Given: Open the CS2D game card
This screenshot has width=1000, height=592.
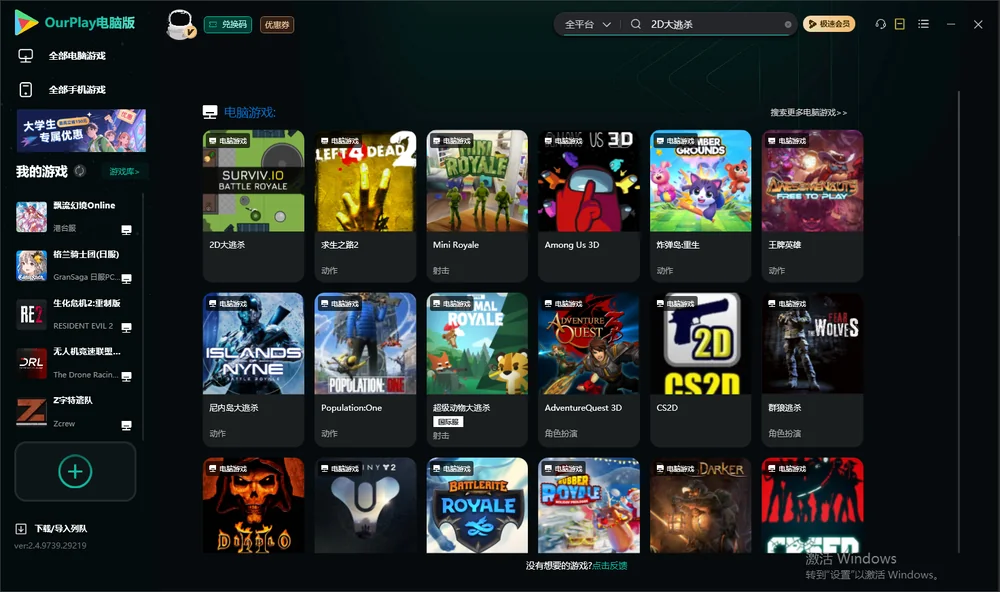Looking at the screenshot, I should click(x=701, y=369).
